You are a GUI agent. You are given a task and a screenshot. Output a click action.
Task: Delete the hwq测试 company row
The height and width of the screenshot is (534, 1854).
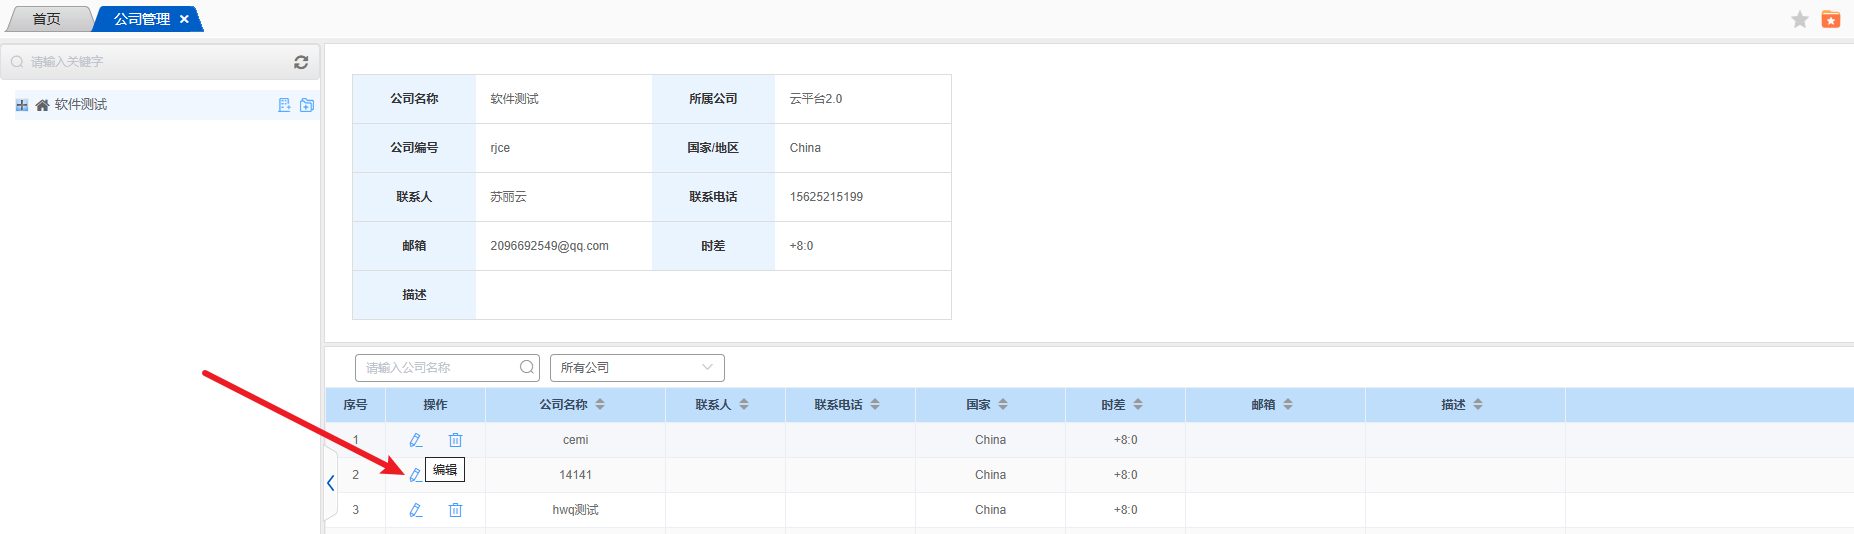tap(455, 510)
